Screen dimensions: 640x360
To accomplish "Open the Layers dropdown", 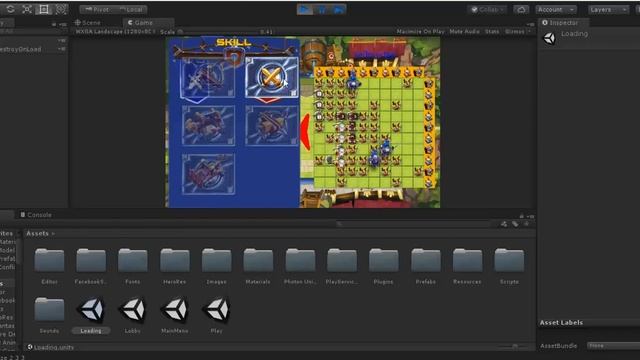I will point(608,9).
